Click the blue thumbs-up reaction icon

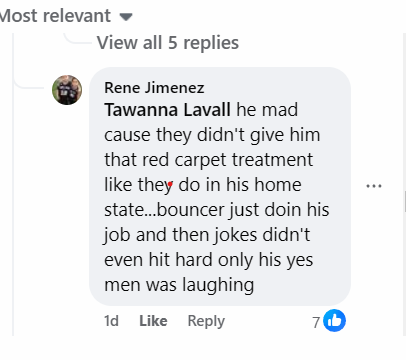tap(334, 320)
